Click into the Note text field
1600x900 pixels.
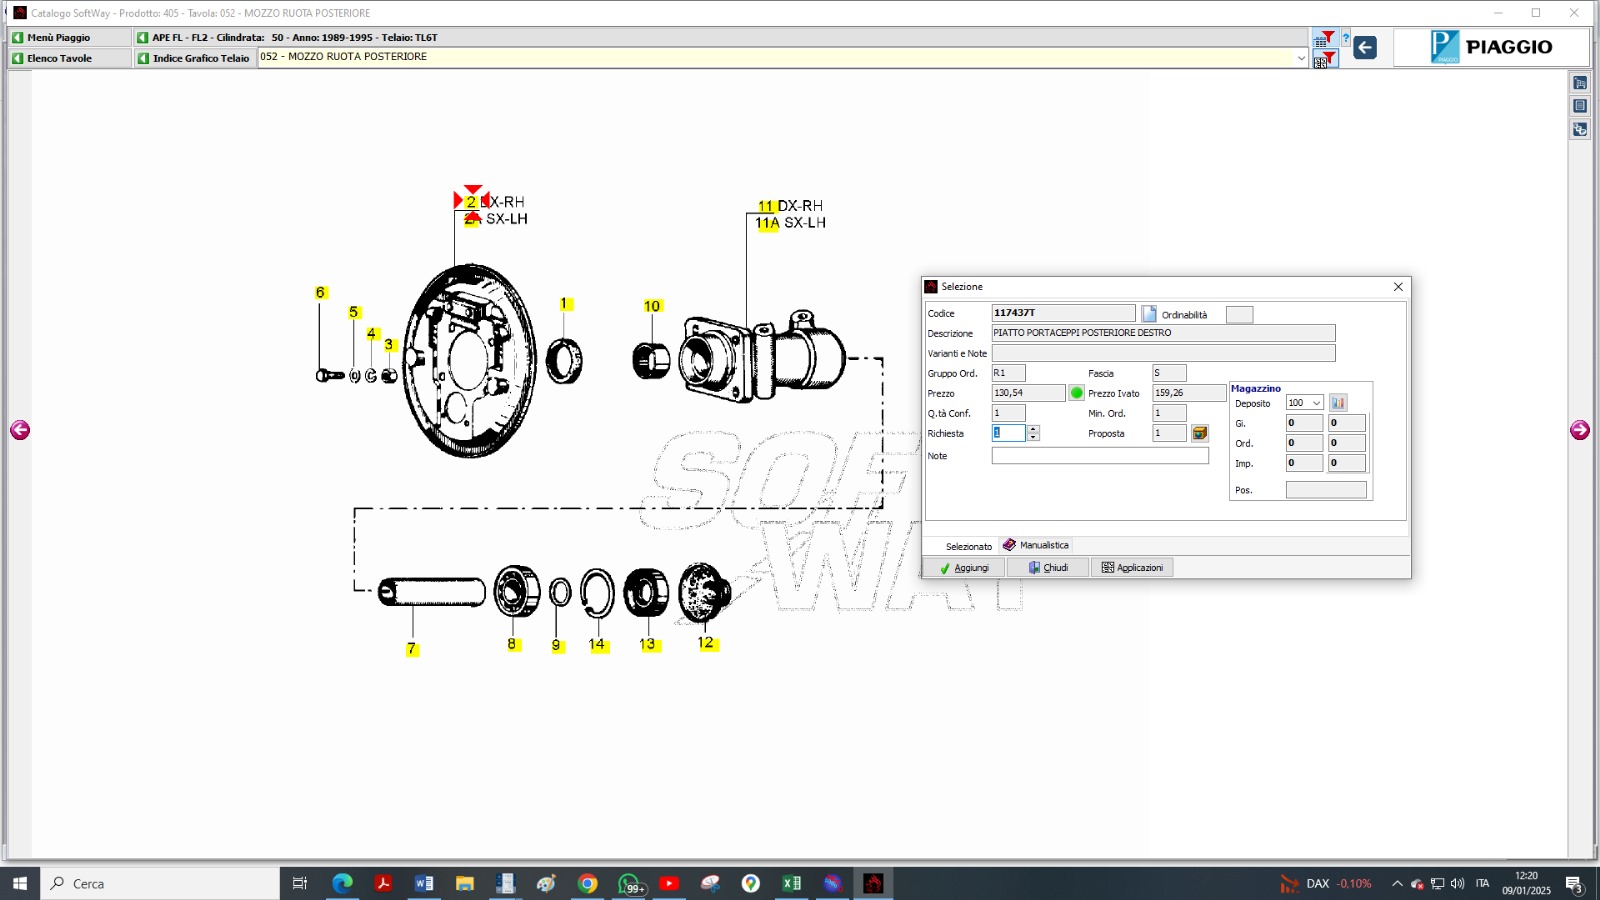1100,456
